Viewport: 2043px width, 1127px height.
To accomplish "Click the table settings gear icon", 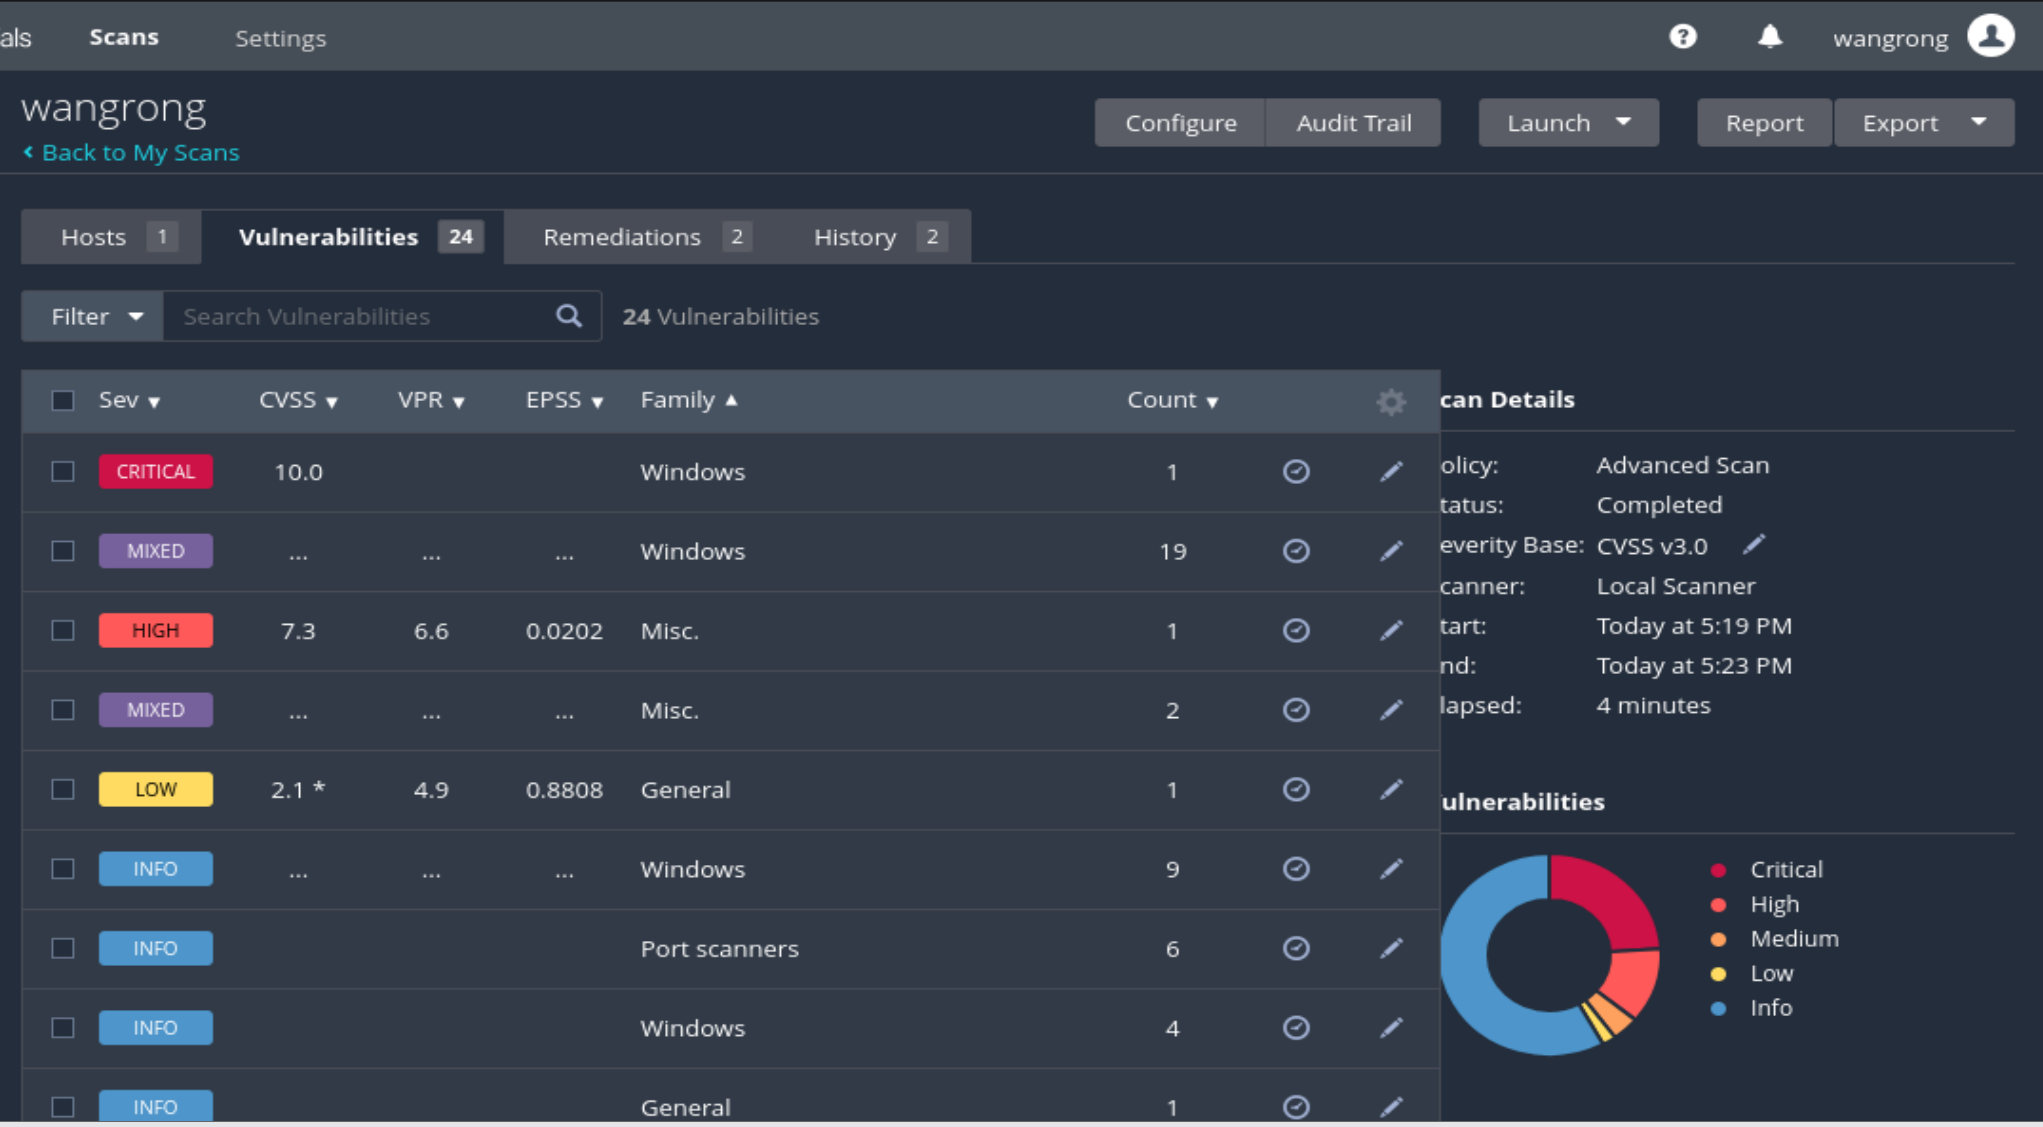I will pyautogui.click(x=1390, y=401).
